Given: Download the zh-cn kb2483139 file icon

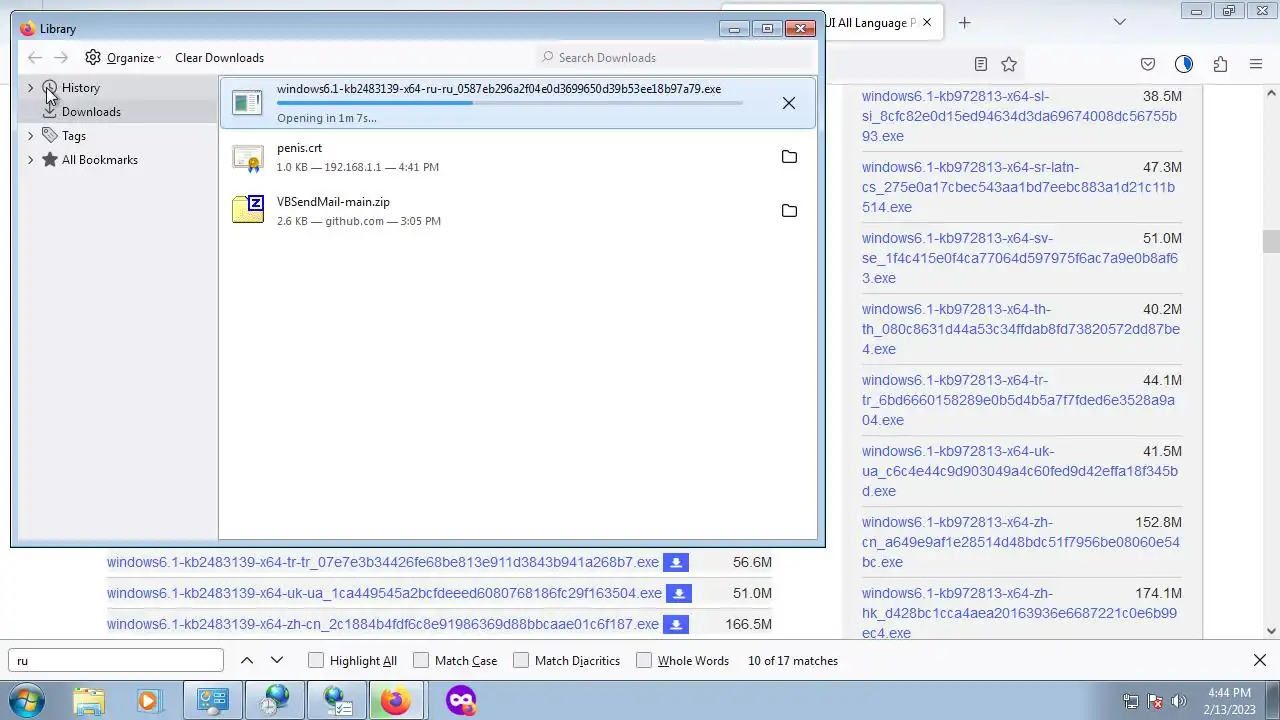Looking at the screenshot, I should pyautogui.click(x=676, y=625).
